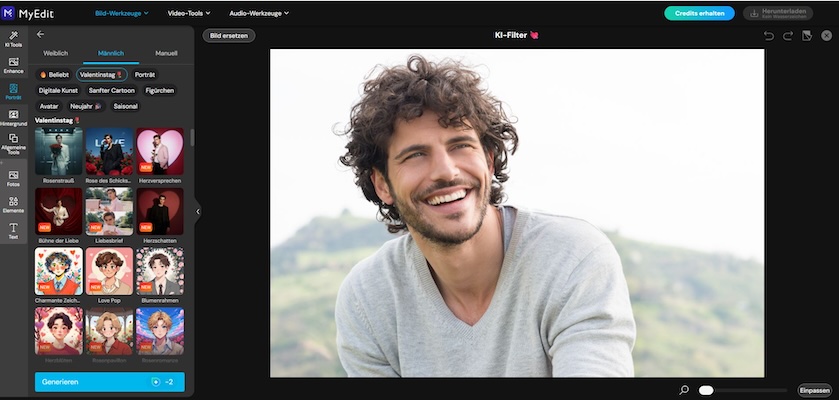
Task: Click the zoom slider handle
Action: pyautogui.click(x=706, y=390)
